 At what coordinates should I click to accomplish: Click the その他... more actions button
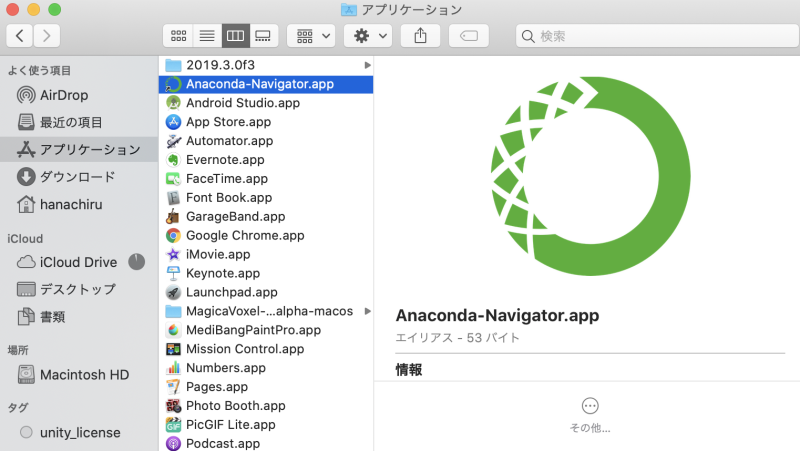pos(590,415)
